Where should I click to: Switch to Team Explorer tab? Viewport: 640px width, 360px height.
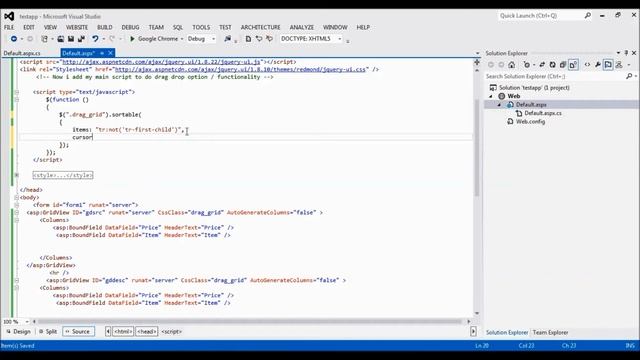click(x=550, y=332)
